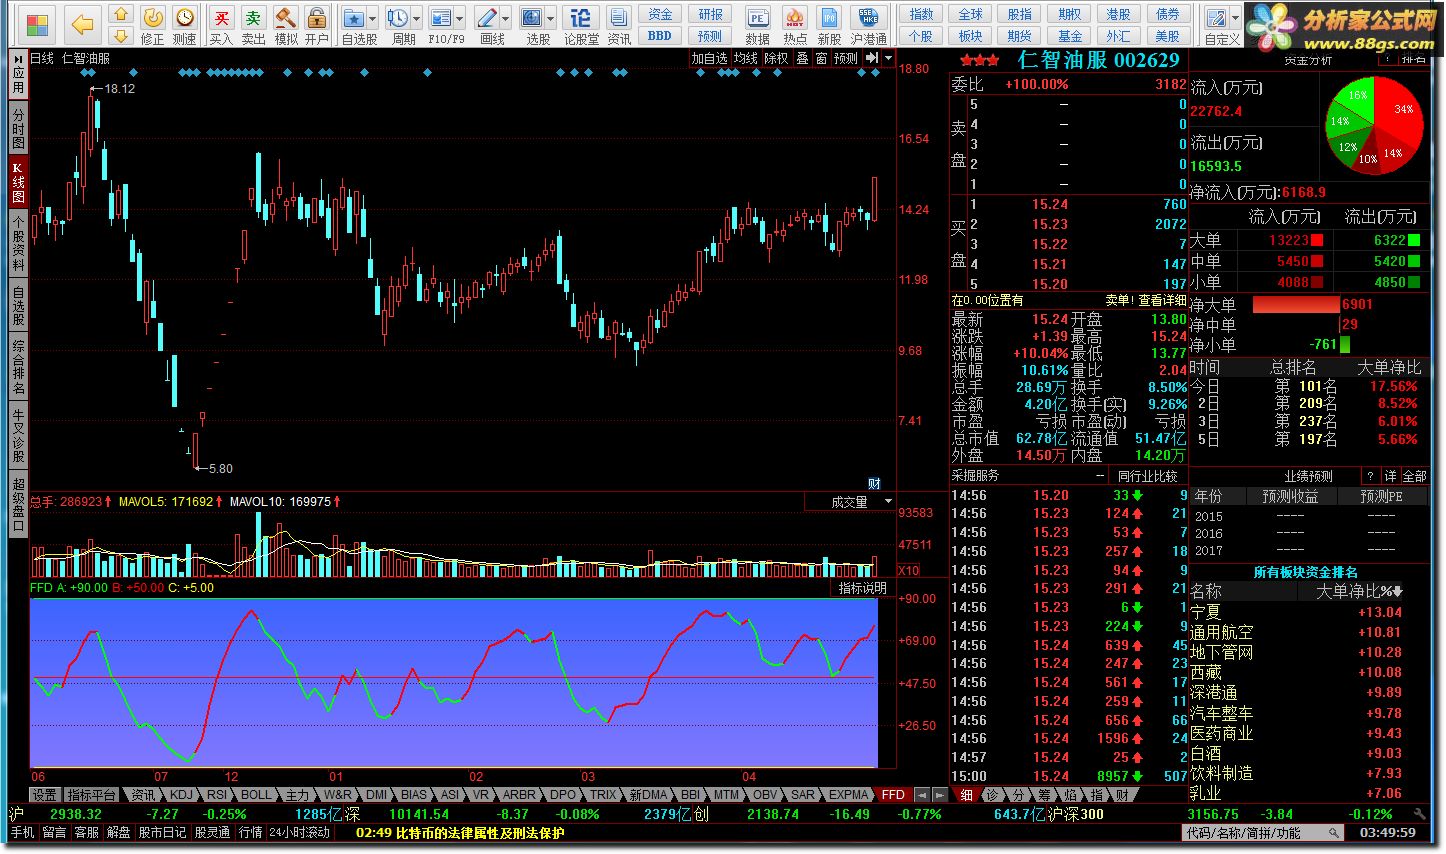1446x854 pixels.
Task: Click the 港股 Hong Kong stocks button
Action: 1118,14
